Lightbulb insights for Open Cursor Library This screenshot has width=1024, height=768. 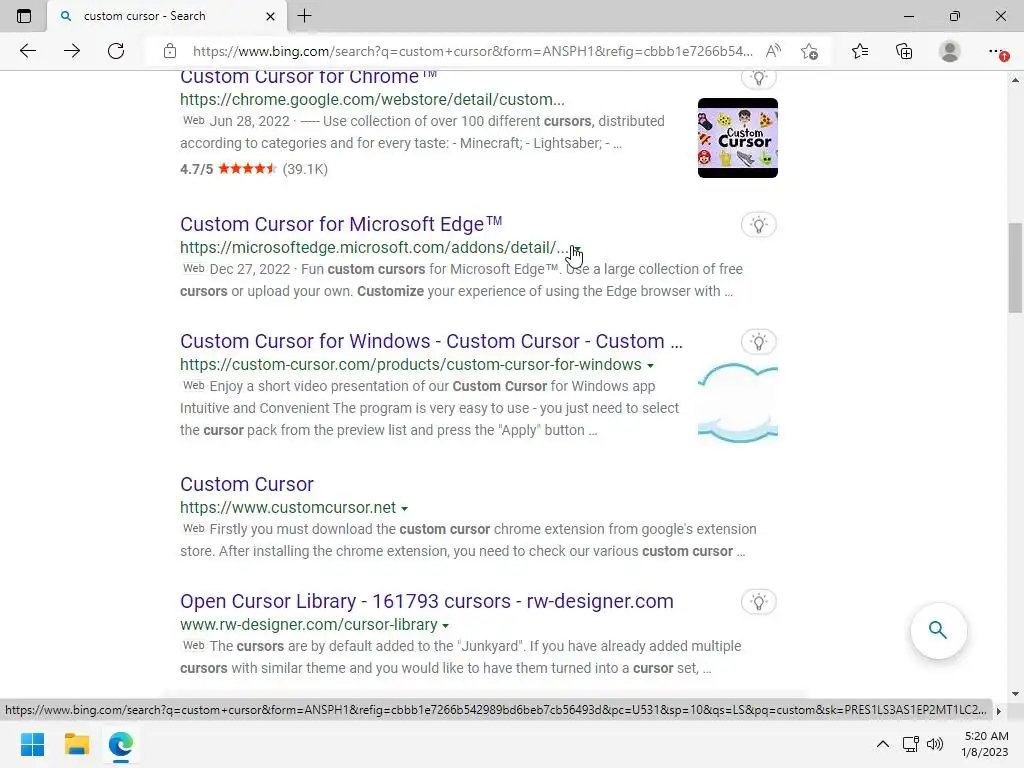click(759, 602)
